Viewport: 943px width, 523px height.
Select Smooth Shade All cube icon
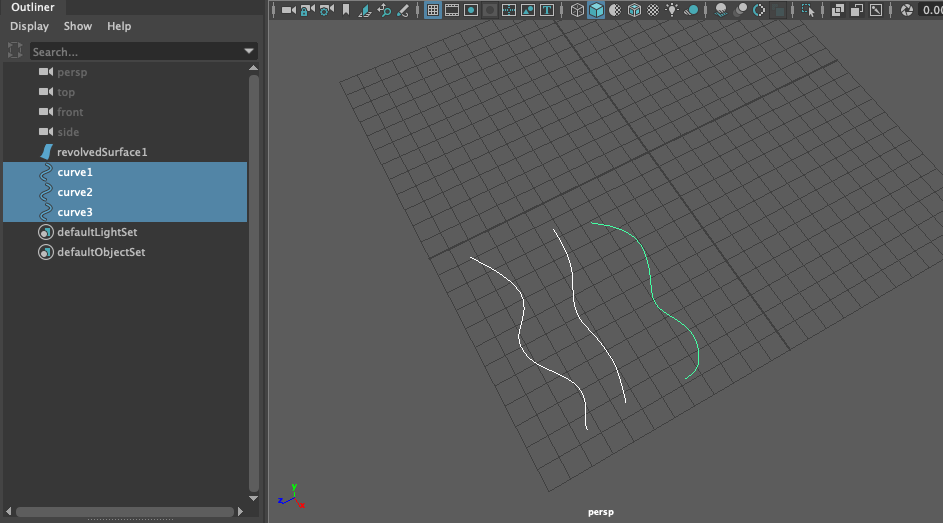click(x=596, y=10)
